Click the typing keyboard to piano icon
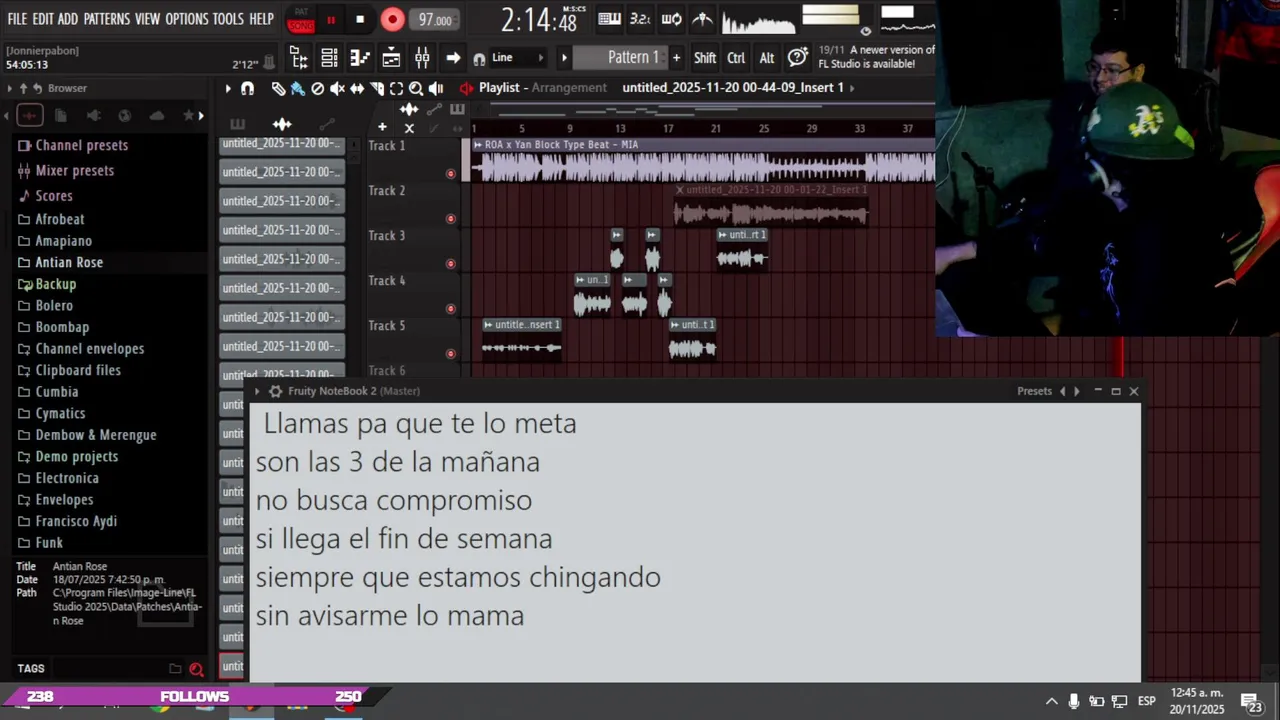 [x=608, y=19]
